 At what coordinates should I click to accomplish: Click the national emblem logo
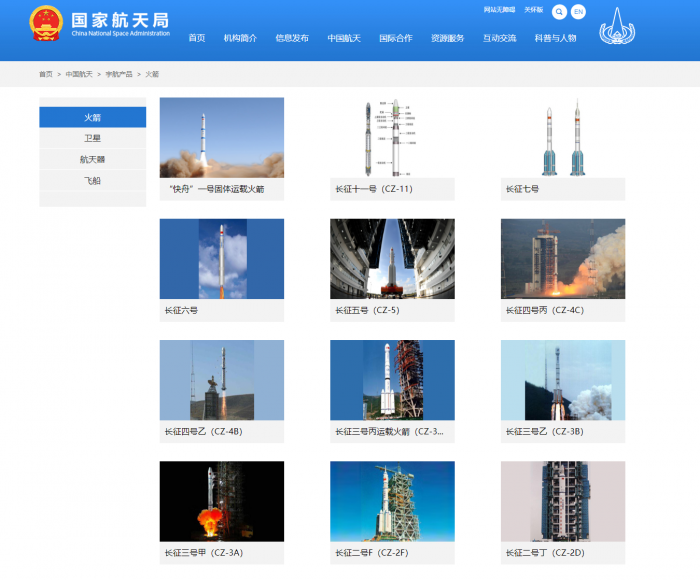click(x=46, y=23)
